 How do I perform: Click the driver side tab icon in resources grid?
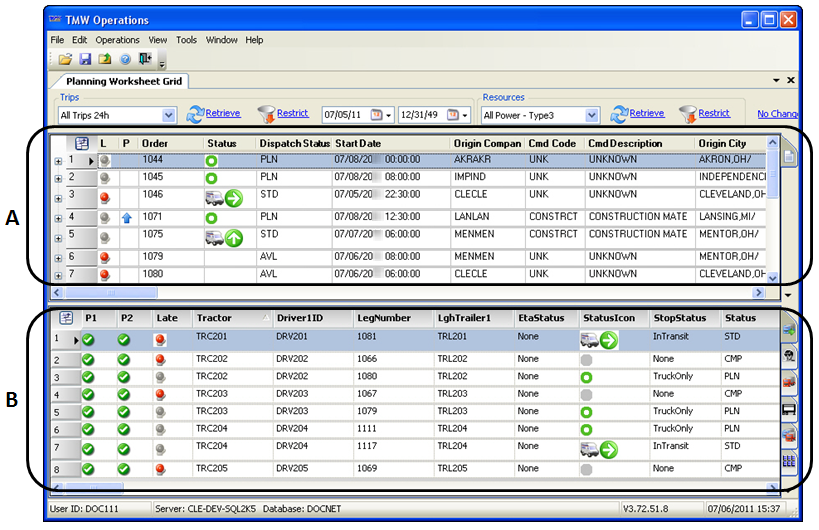pyautogui.click(x=788, y=355)
